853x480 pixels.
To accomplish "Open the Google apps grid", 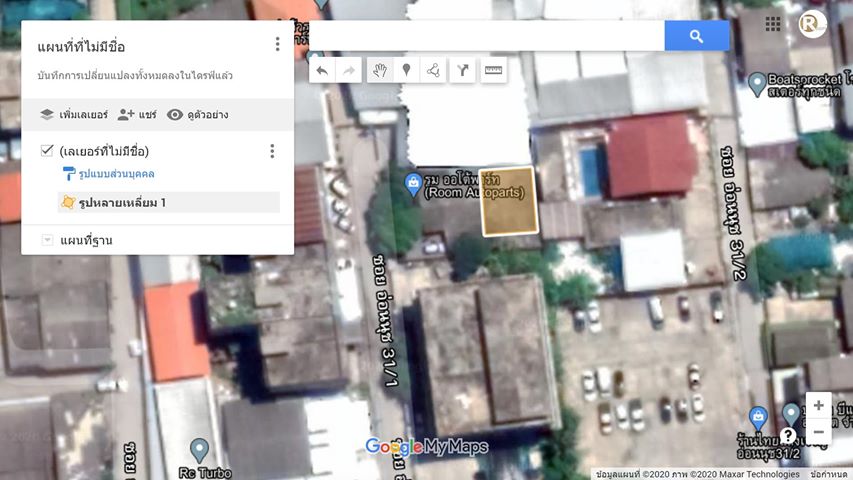I will [x=773, y=24].
